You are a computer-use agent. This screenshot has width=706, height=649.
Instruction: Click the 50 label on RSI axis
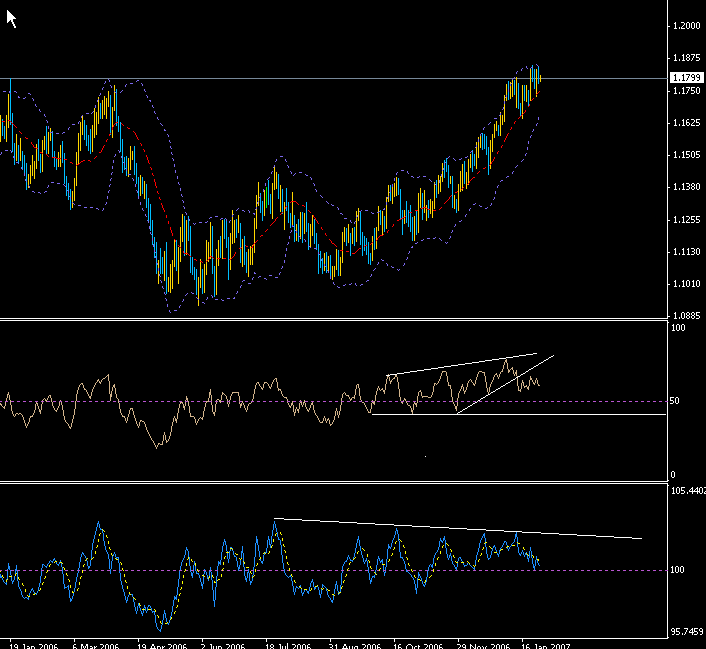[x=676, y=401]
